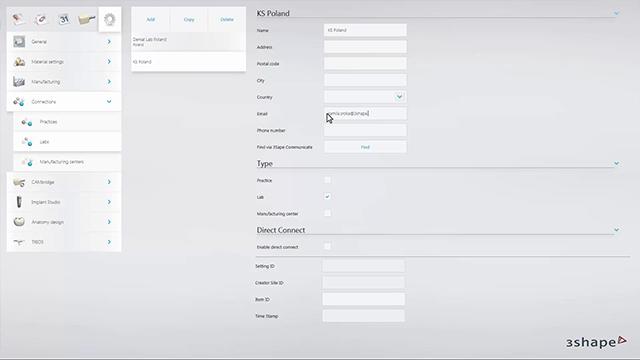Open the Manufacturing centers submenu item

click(67, 162)
